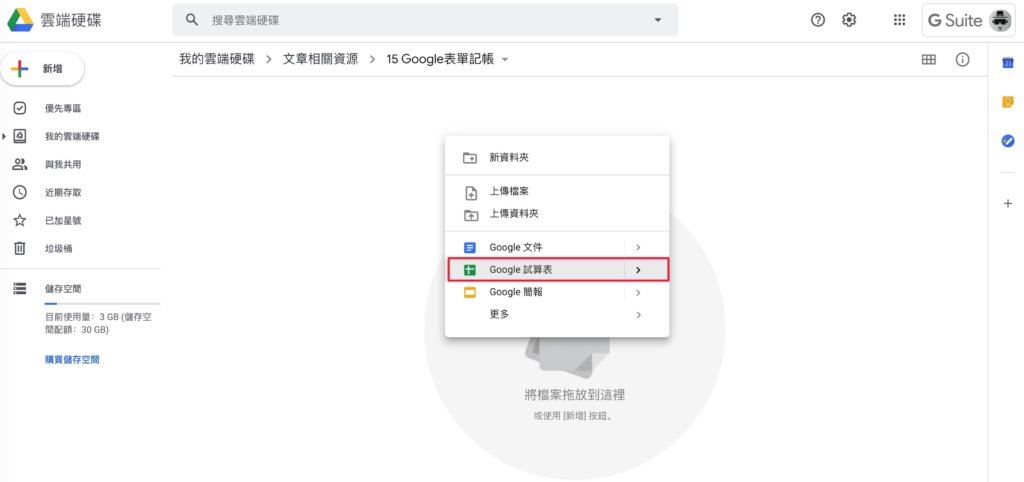Image resolution: width=1024 pixels, height=482 pixels.
Task: Click the upload folder icon
Action: [470, 215]
